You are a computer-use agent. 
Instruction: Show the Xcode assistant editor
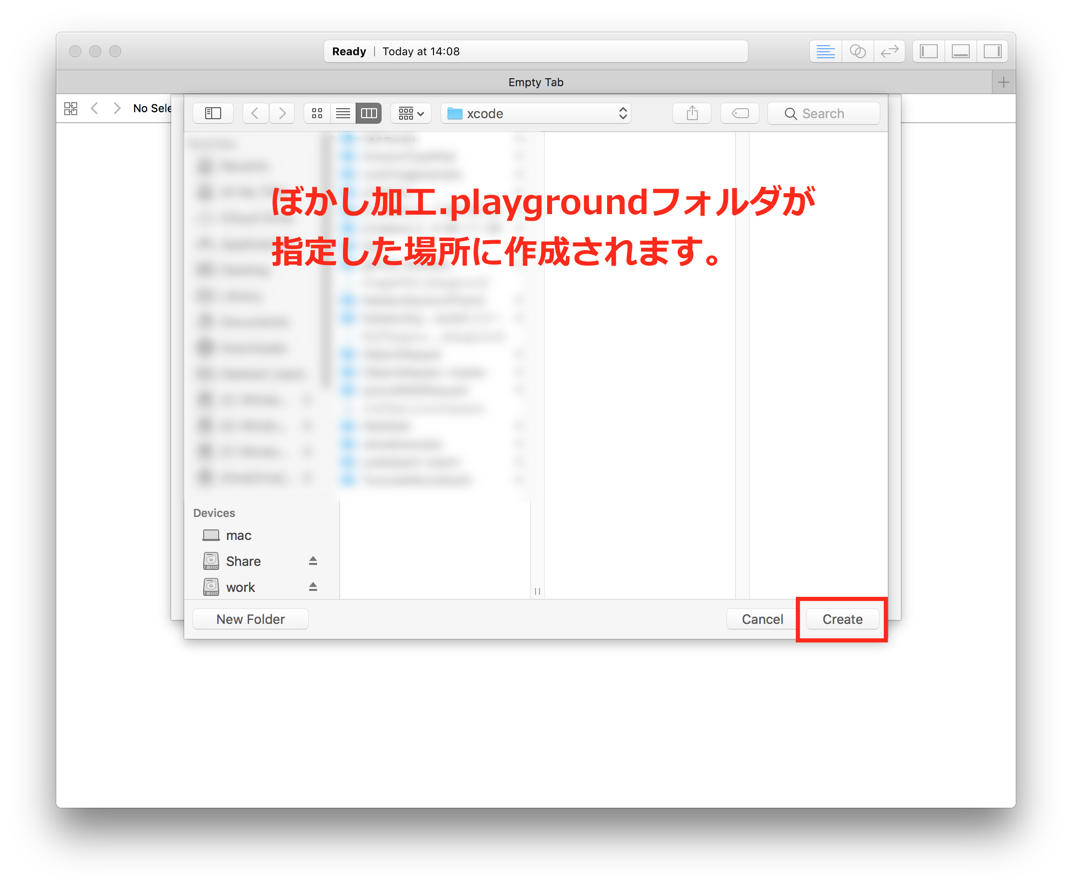(857, 51)
